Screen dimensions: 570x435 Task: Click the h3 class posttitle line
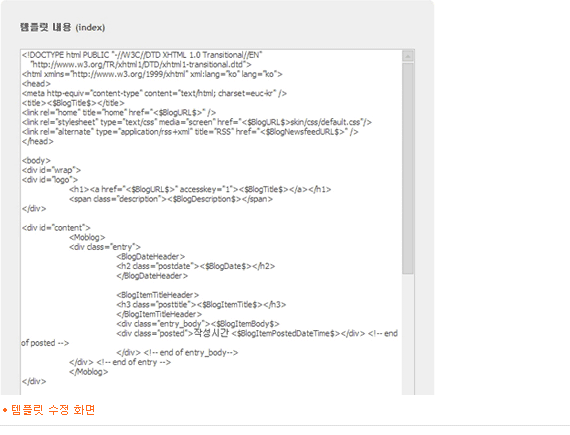point(201,305)
